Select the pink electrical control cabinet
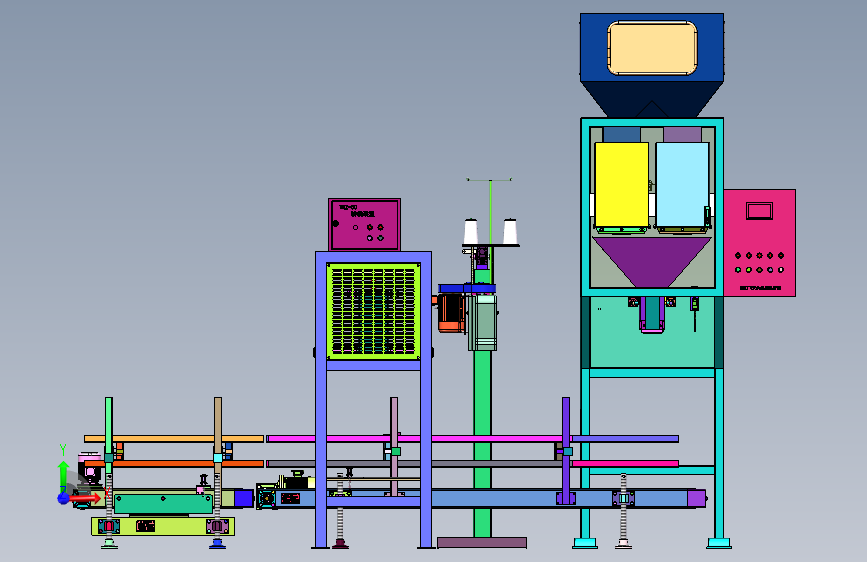This screenshot has height=562, width=867. pos(760,243)
